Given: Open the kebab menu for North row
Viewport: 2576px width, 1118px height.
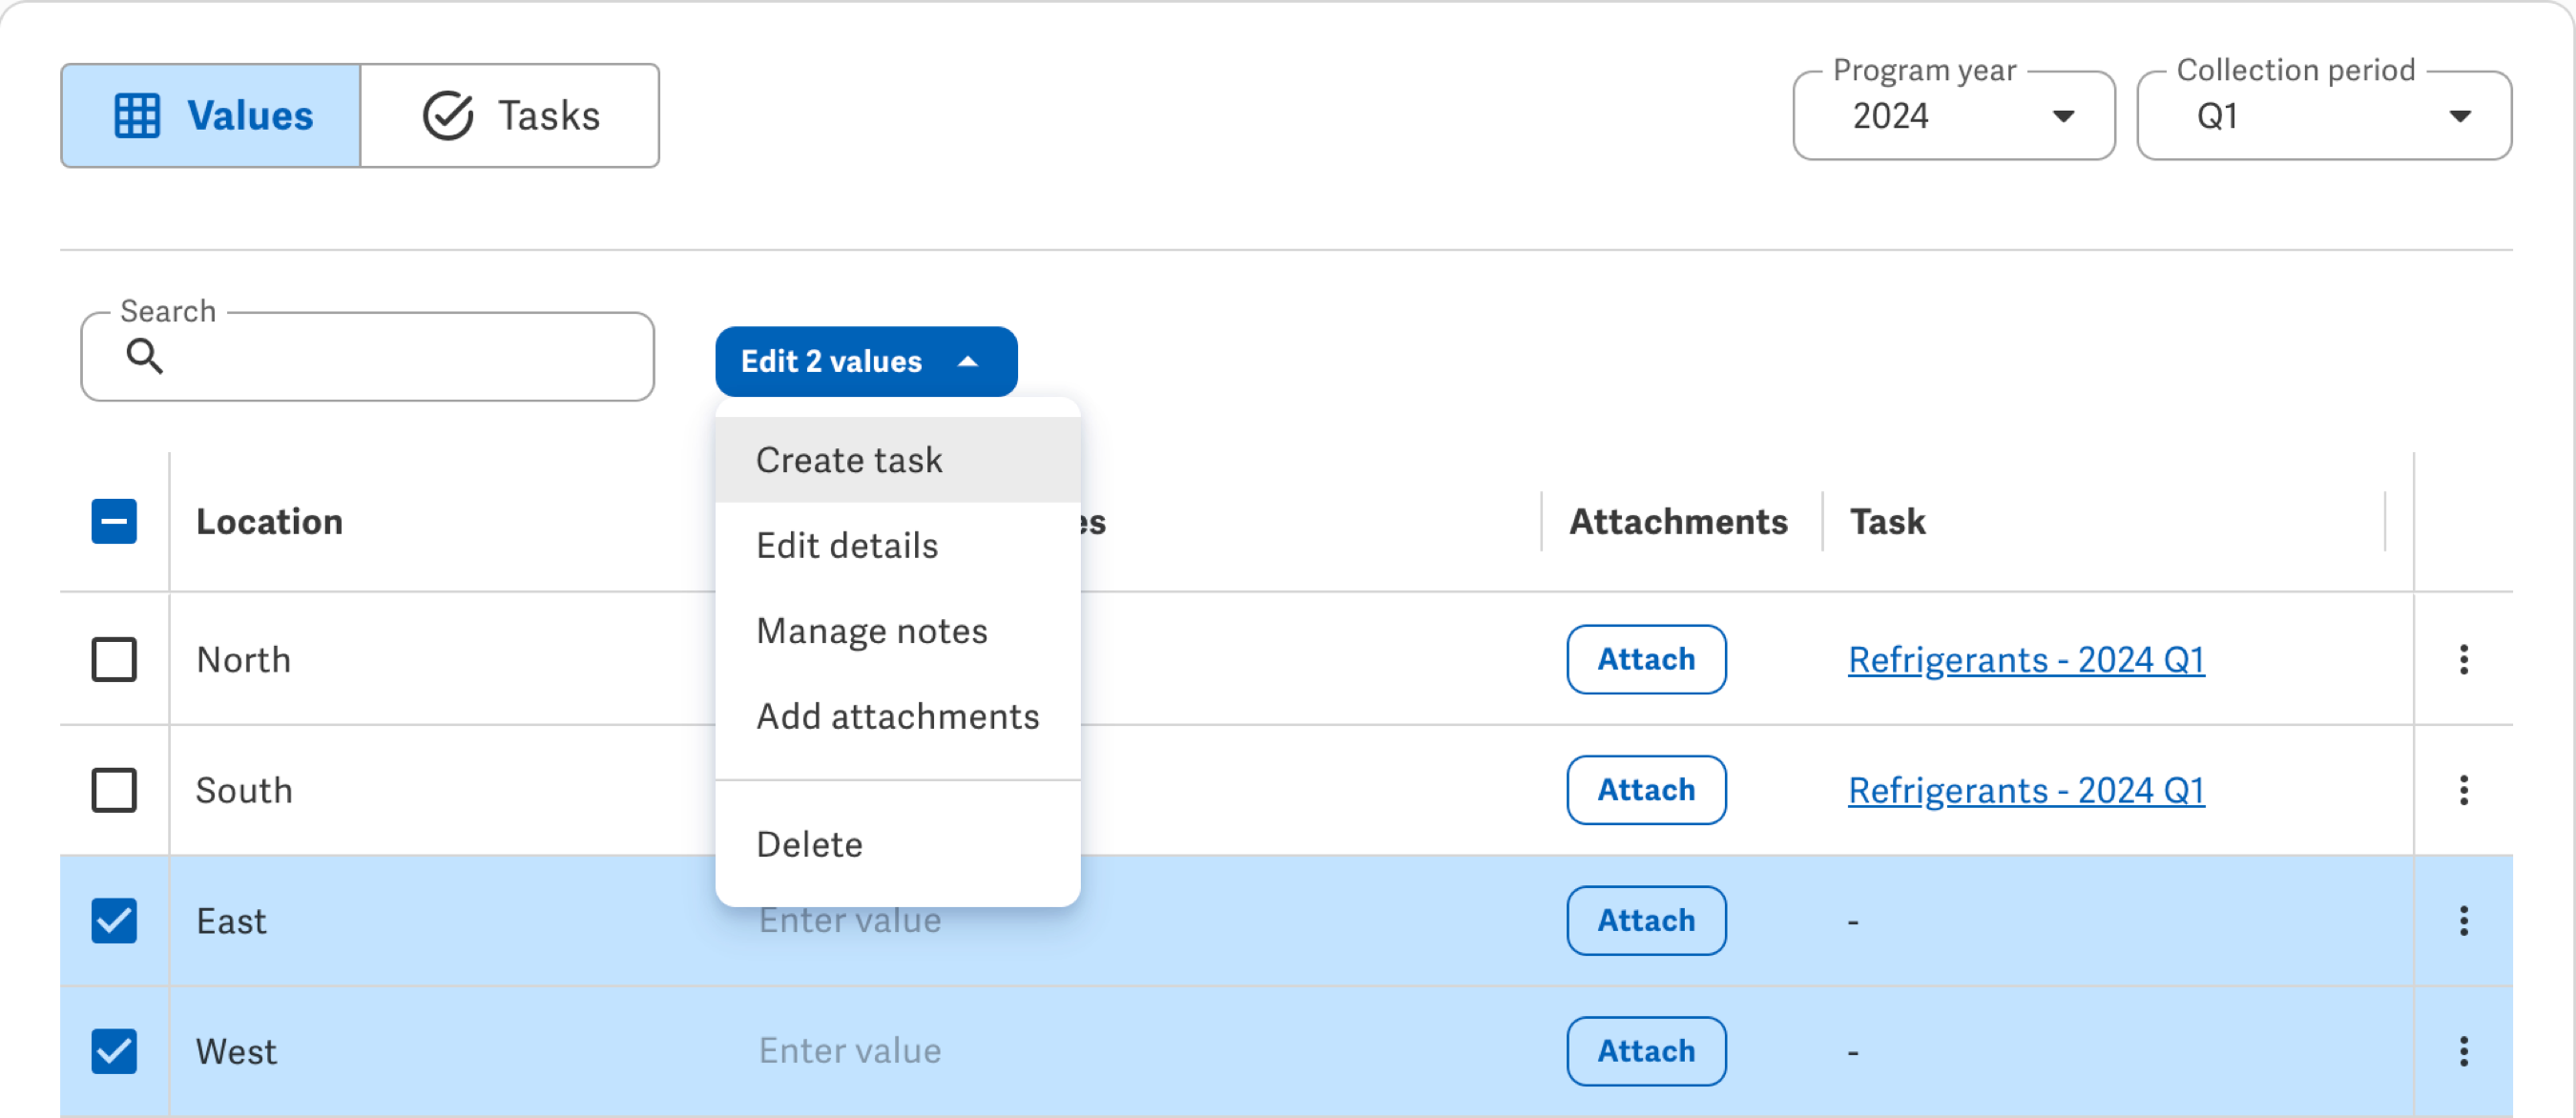Looking at the screenshot, I should coord(2463,659).
